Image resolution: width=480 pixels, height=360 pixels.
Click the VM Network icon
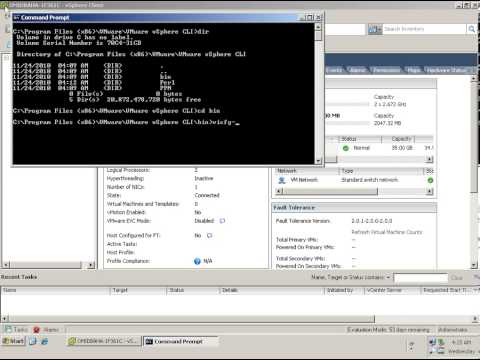[x=282, y=180]
